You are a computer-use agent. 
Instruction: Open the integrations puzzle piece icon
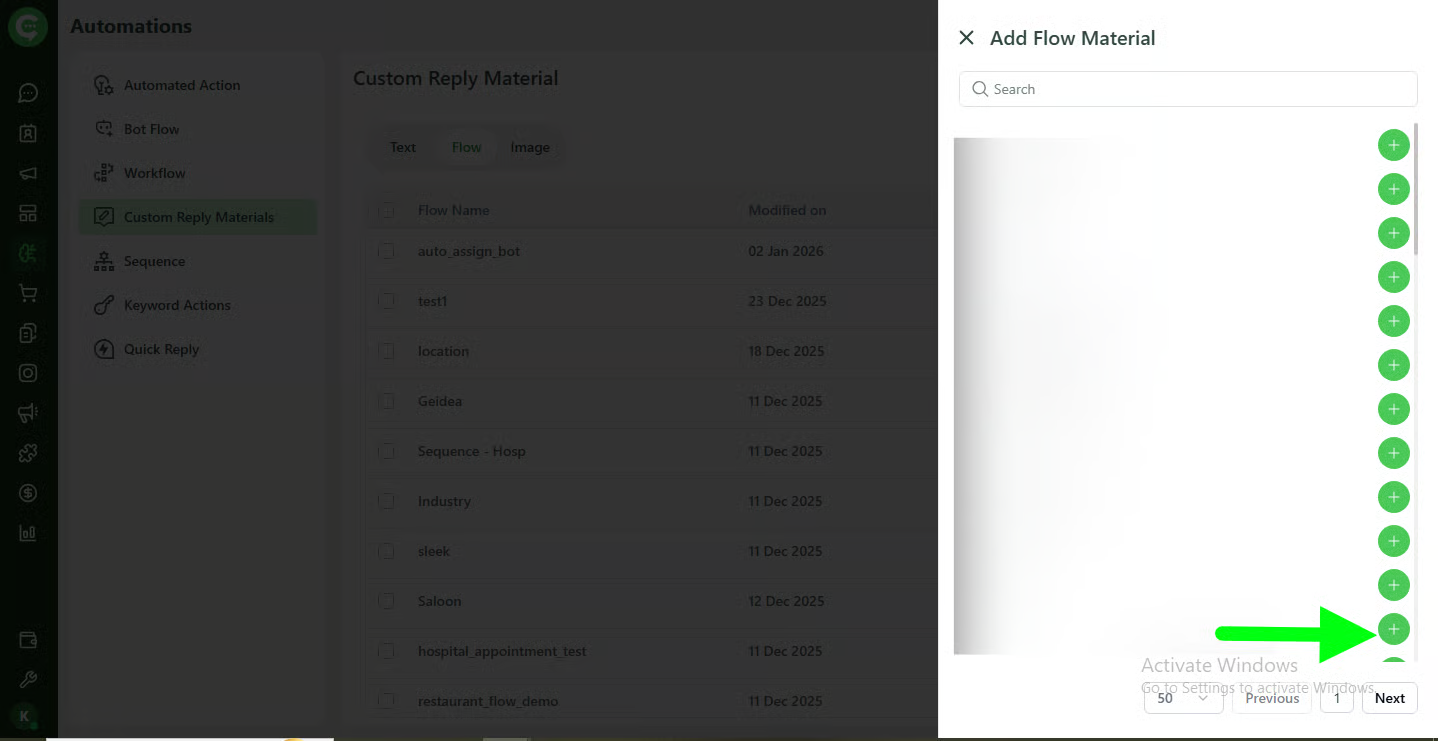pos(28,453)
